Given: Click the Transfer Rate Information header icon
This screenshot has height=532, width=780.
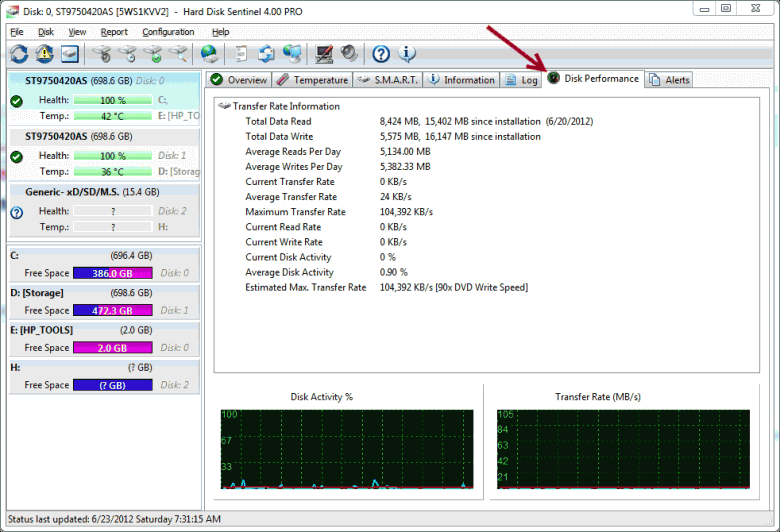Looking at the screenshot, I should 224,106.
